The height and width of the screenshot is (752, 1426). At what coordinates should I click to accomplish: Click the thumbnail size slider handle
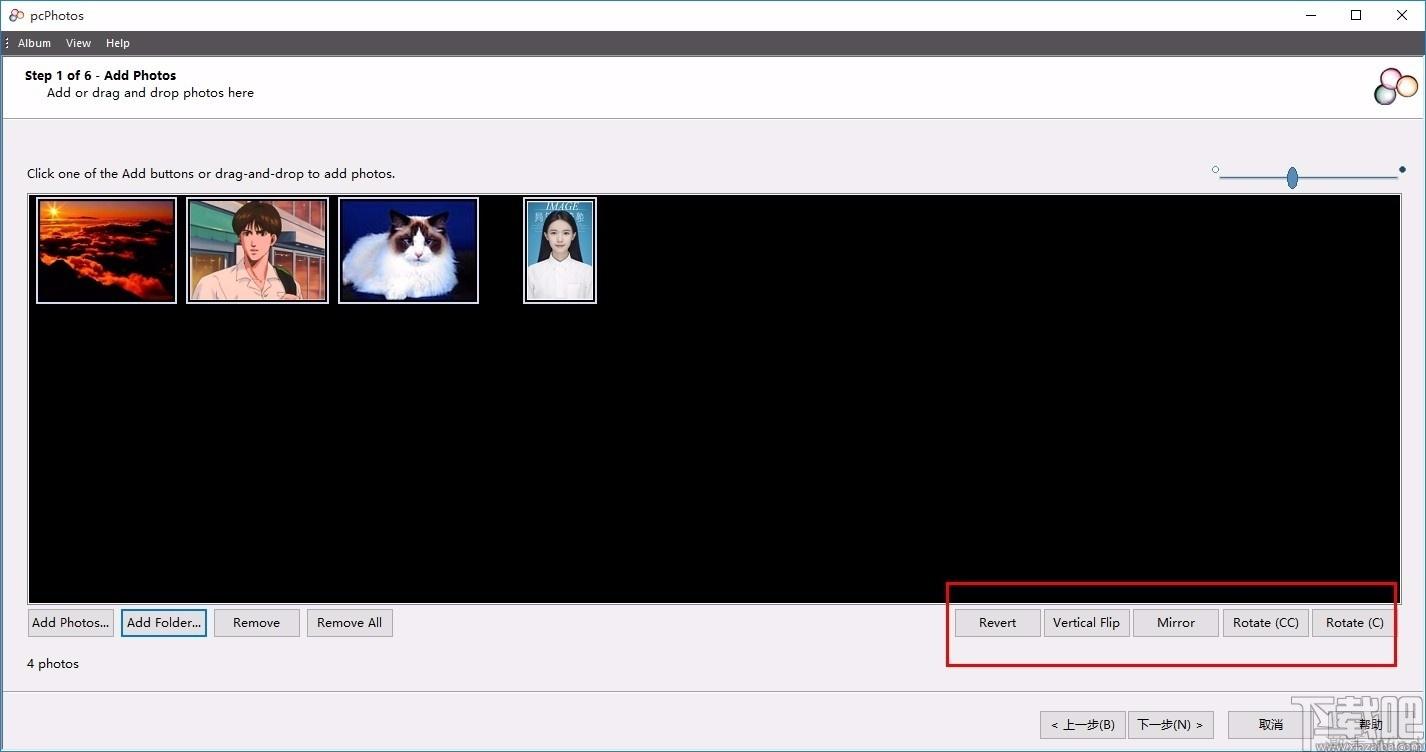[x=1292, y=178]
